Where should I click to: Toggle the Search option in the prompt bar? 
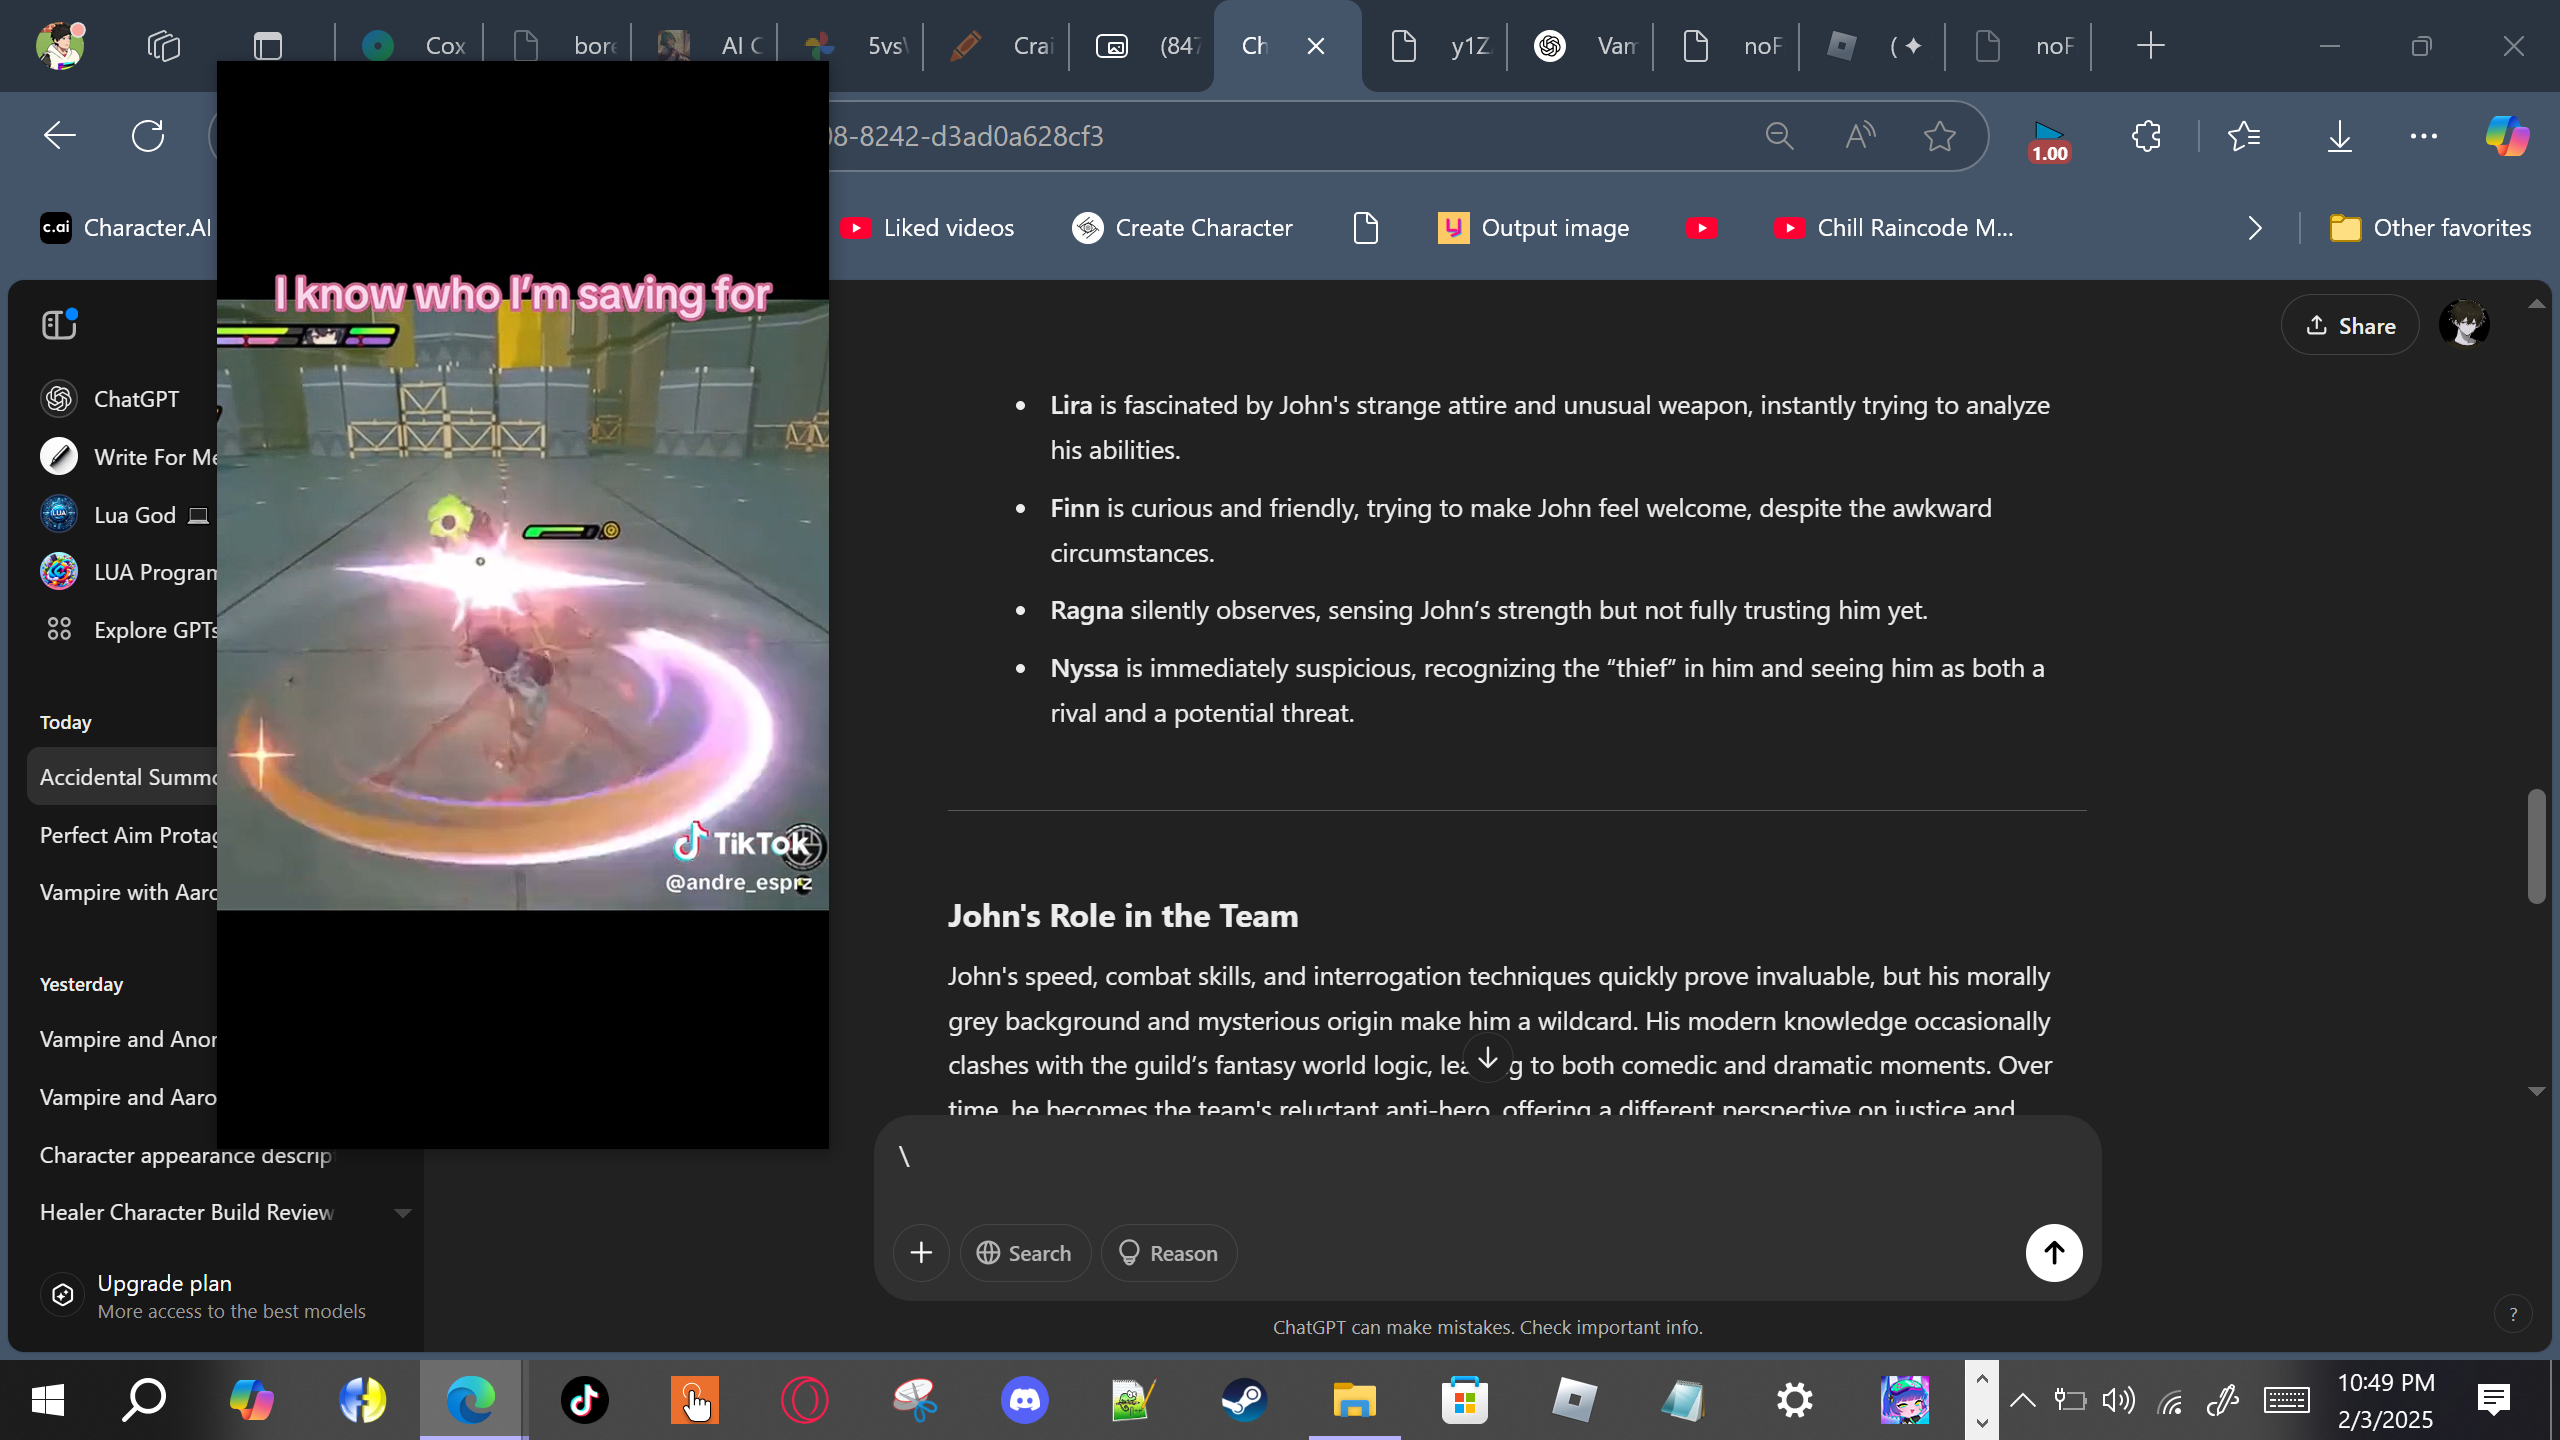[x=1024, y=1253]
